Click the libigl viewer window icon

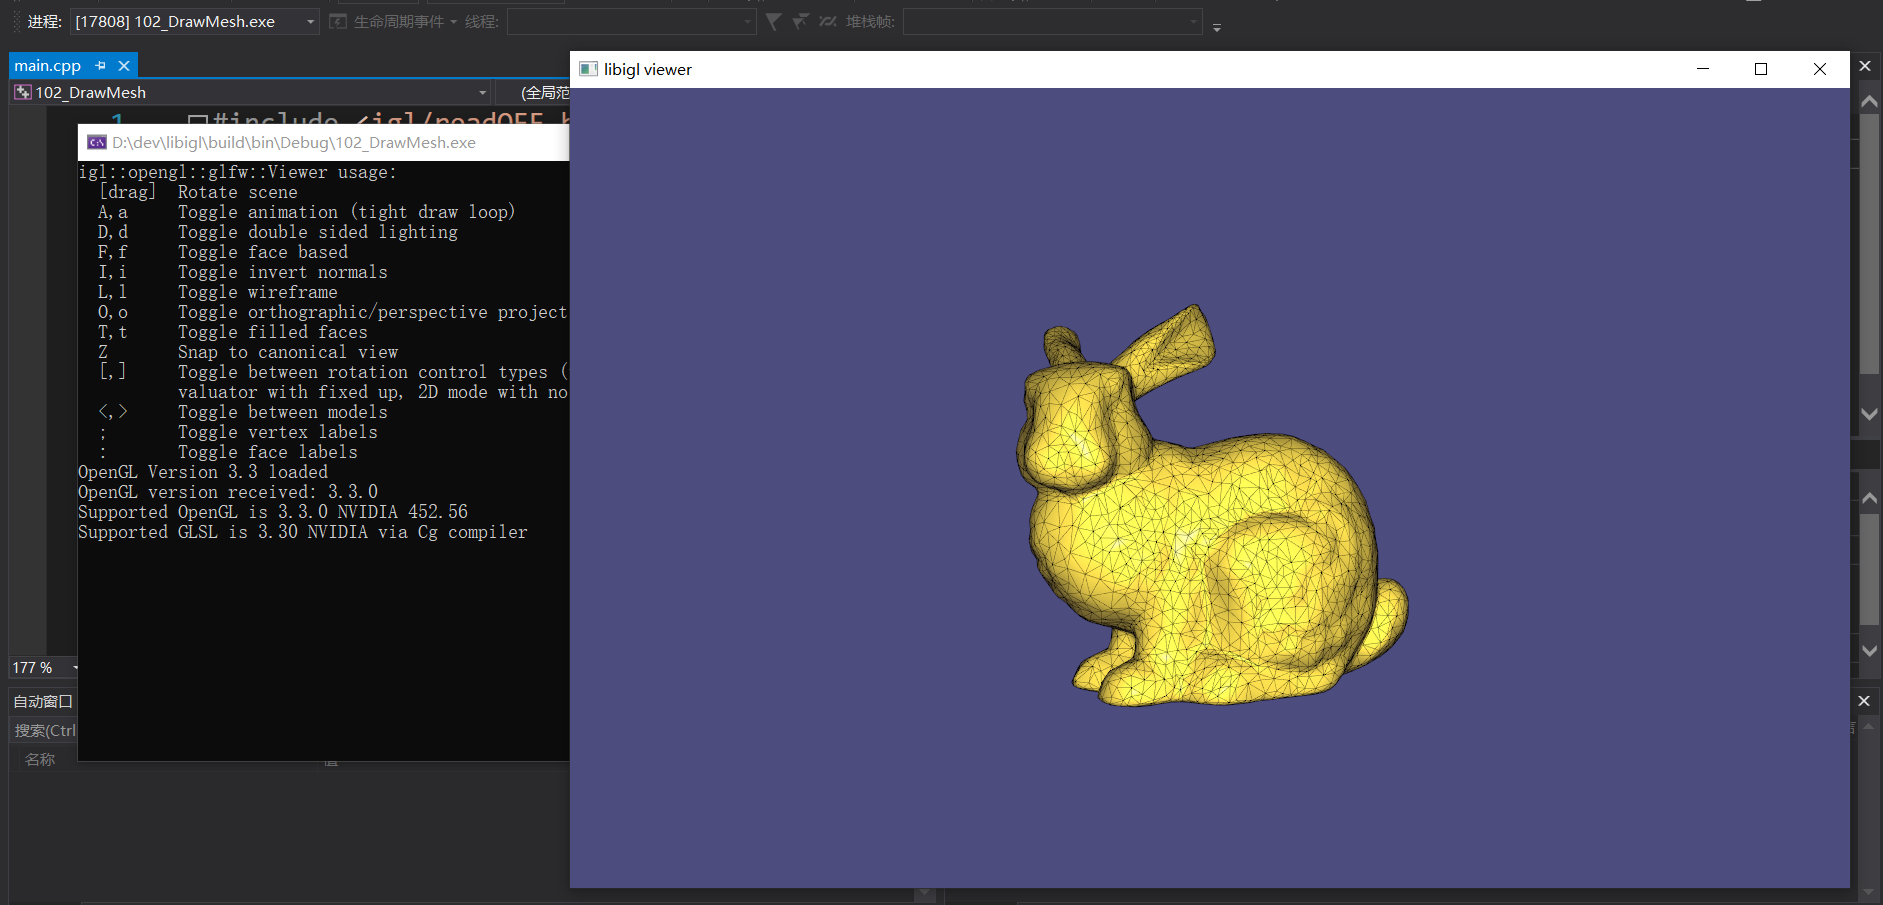coord(588,69)
